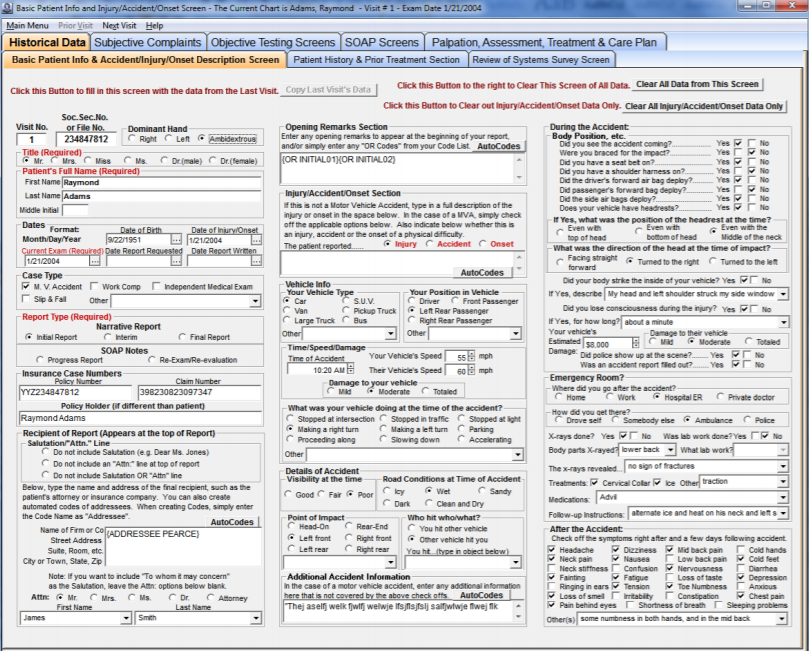Open the Date of Birth calendar picker

coord(176,240)
